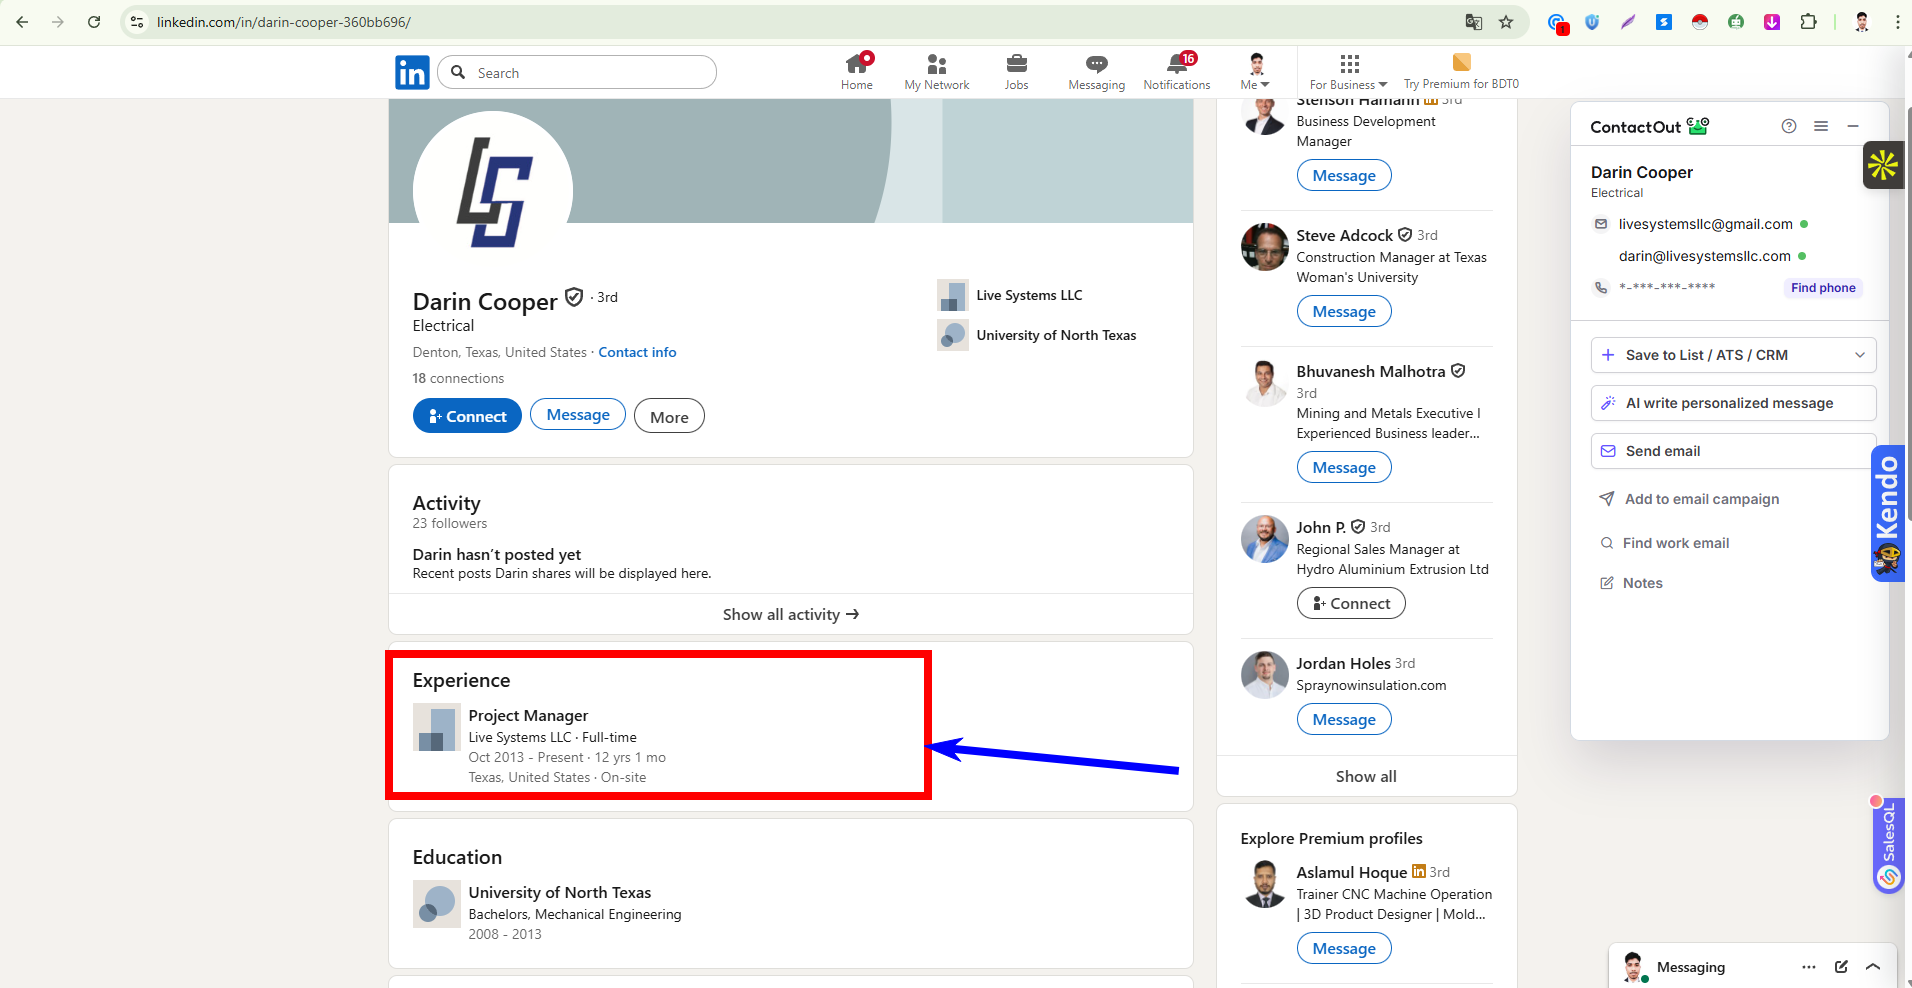The height and width of the screenshot is (988, 1912).
Task: Message Aslamul Hoque
Action: (x=1344, y=948)
